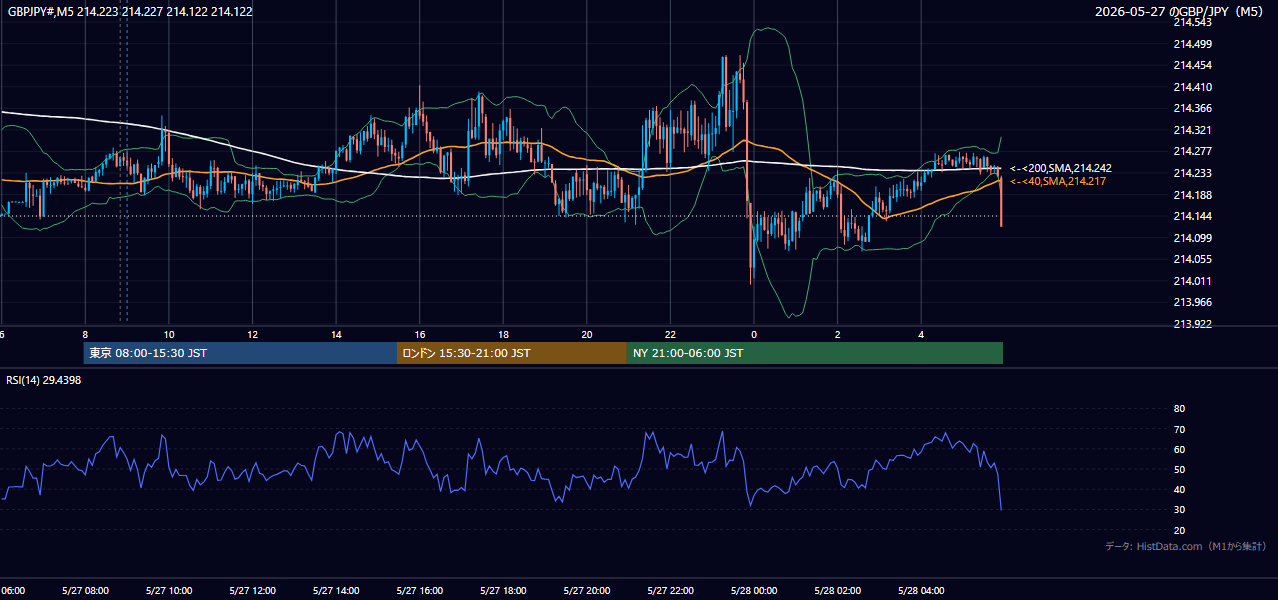1278x600 pixels.
Task: Click the 5/28 00:00 date label
Action: click(x=754, y=591)
